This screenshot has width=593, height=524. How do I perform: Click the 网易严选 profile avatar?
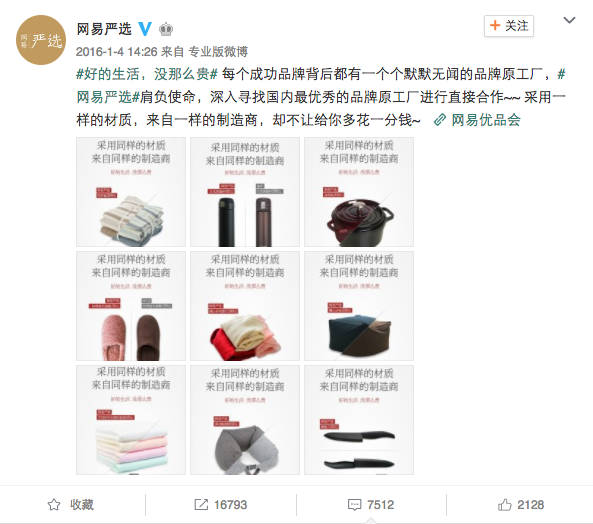(x=41, y=40)
